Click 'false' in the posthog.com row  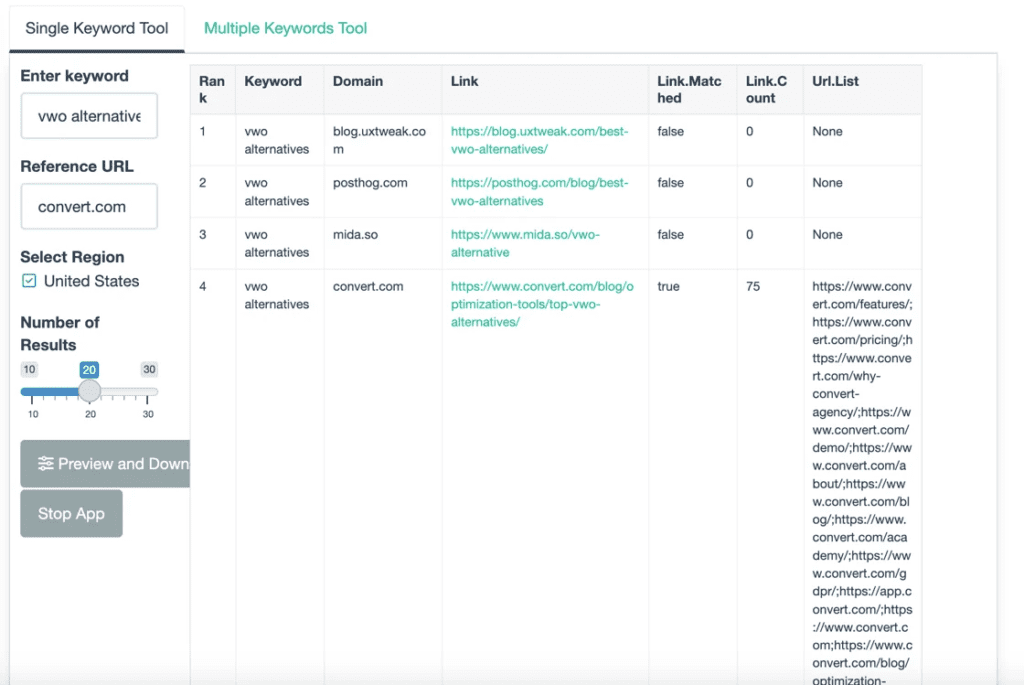click(671, 183)
